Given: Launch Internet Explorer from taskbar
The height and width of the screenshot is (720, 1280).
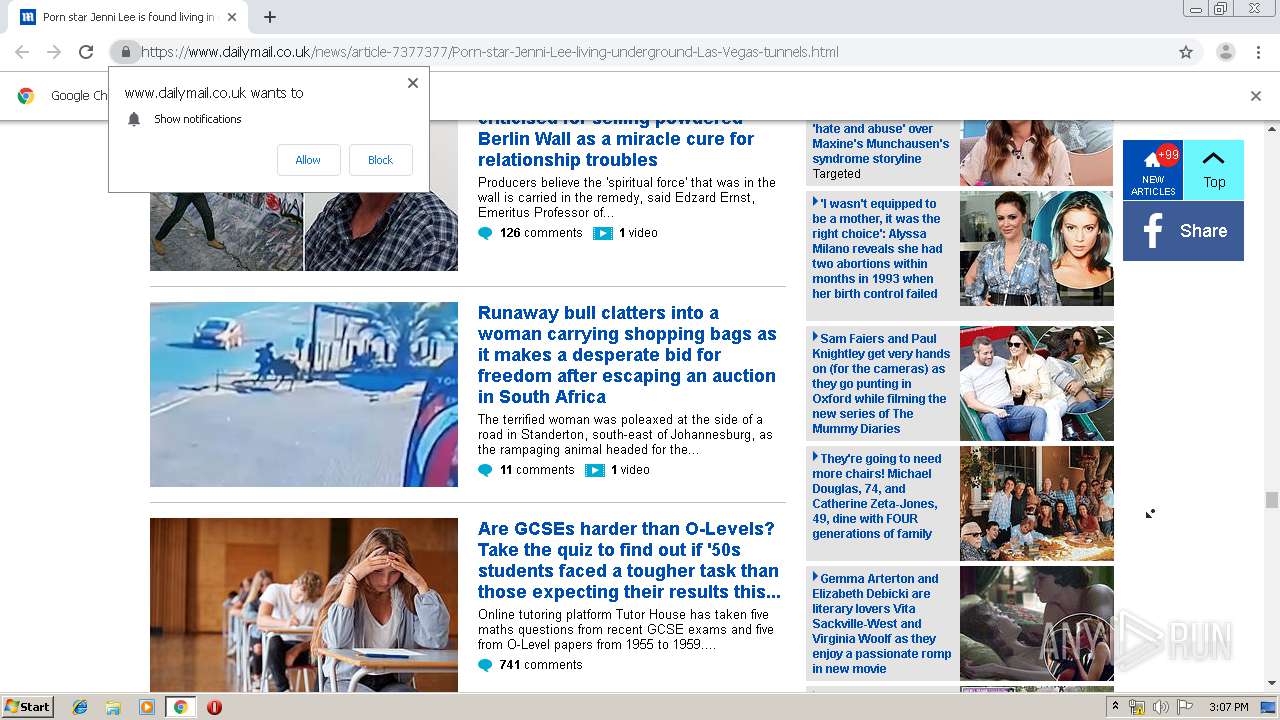Looking at the screenshot, I should tap(80, 707).
